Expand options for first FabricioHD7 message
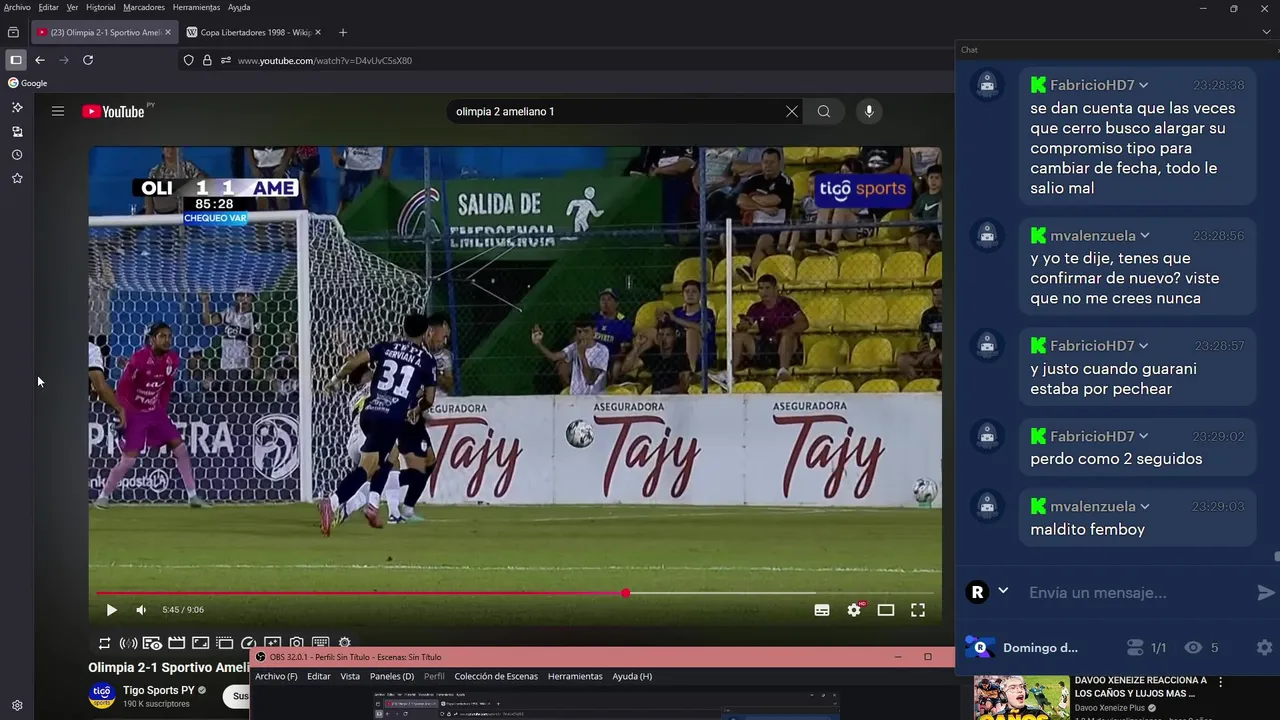The width and height of the screenshot is (1280, 720). coord(1143,85)
